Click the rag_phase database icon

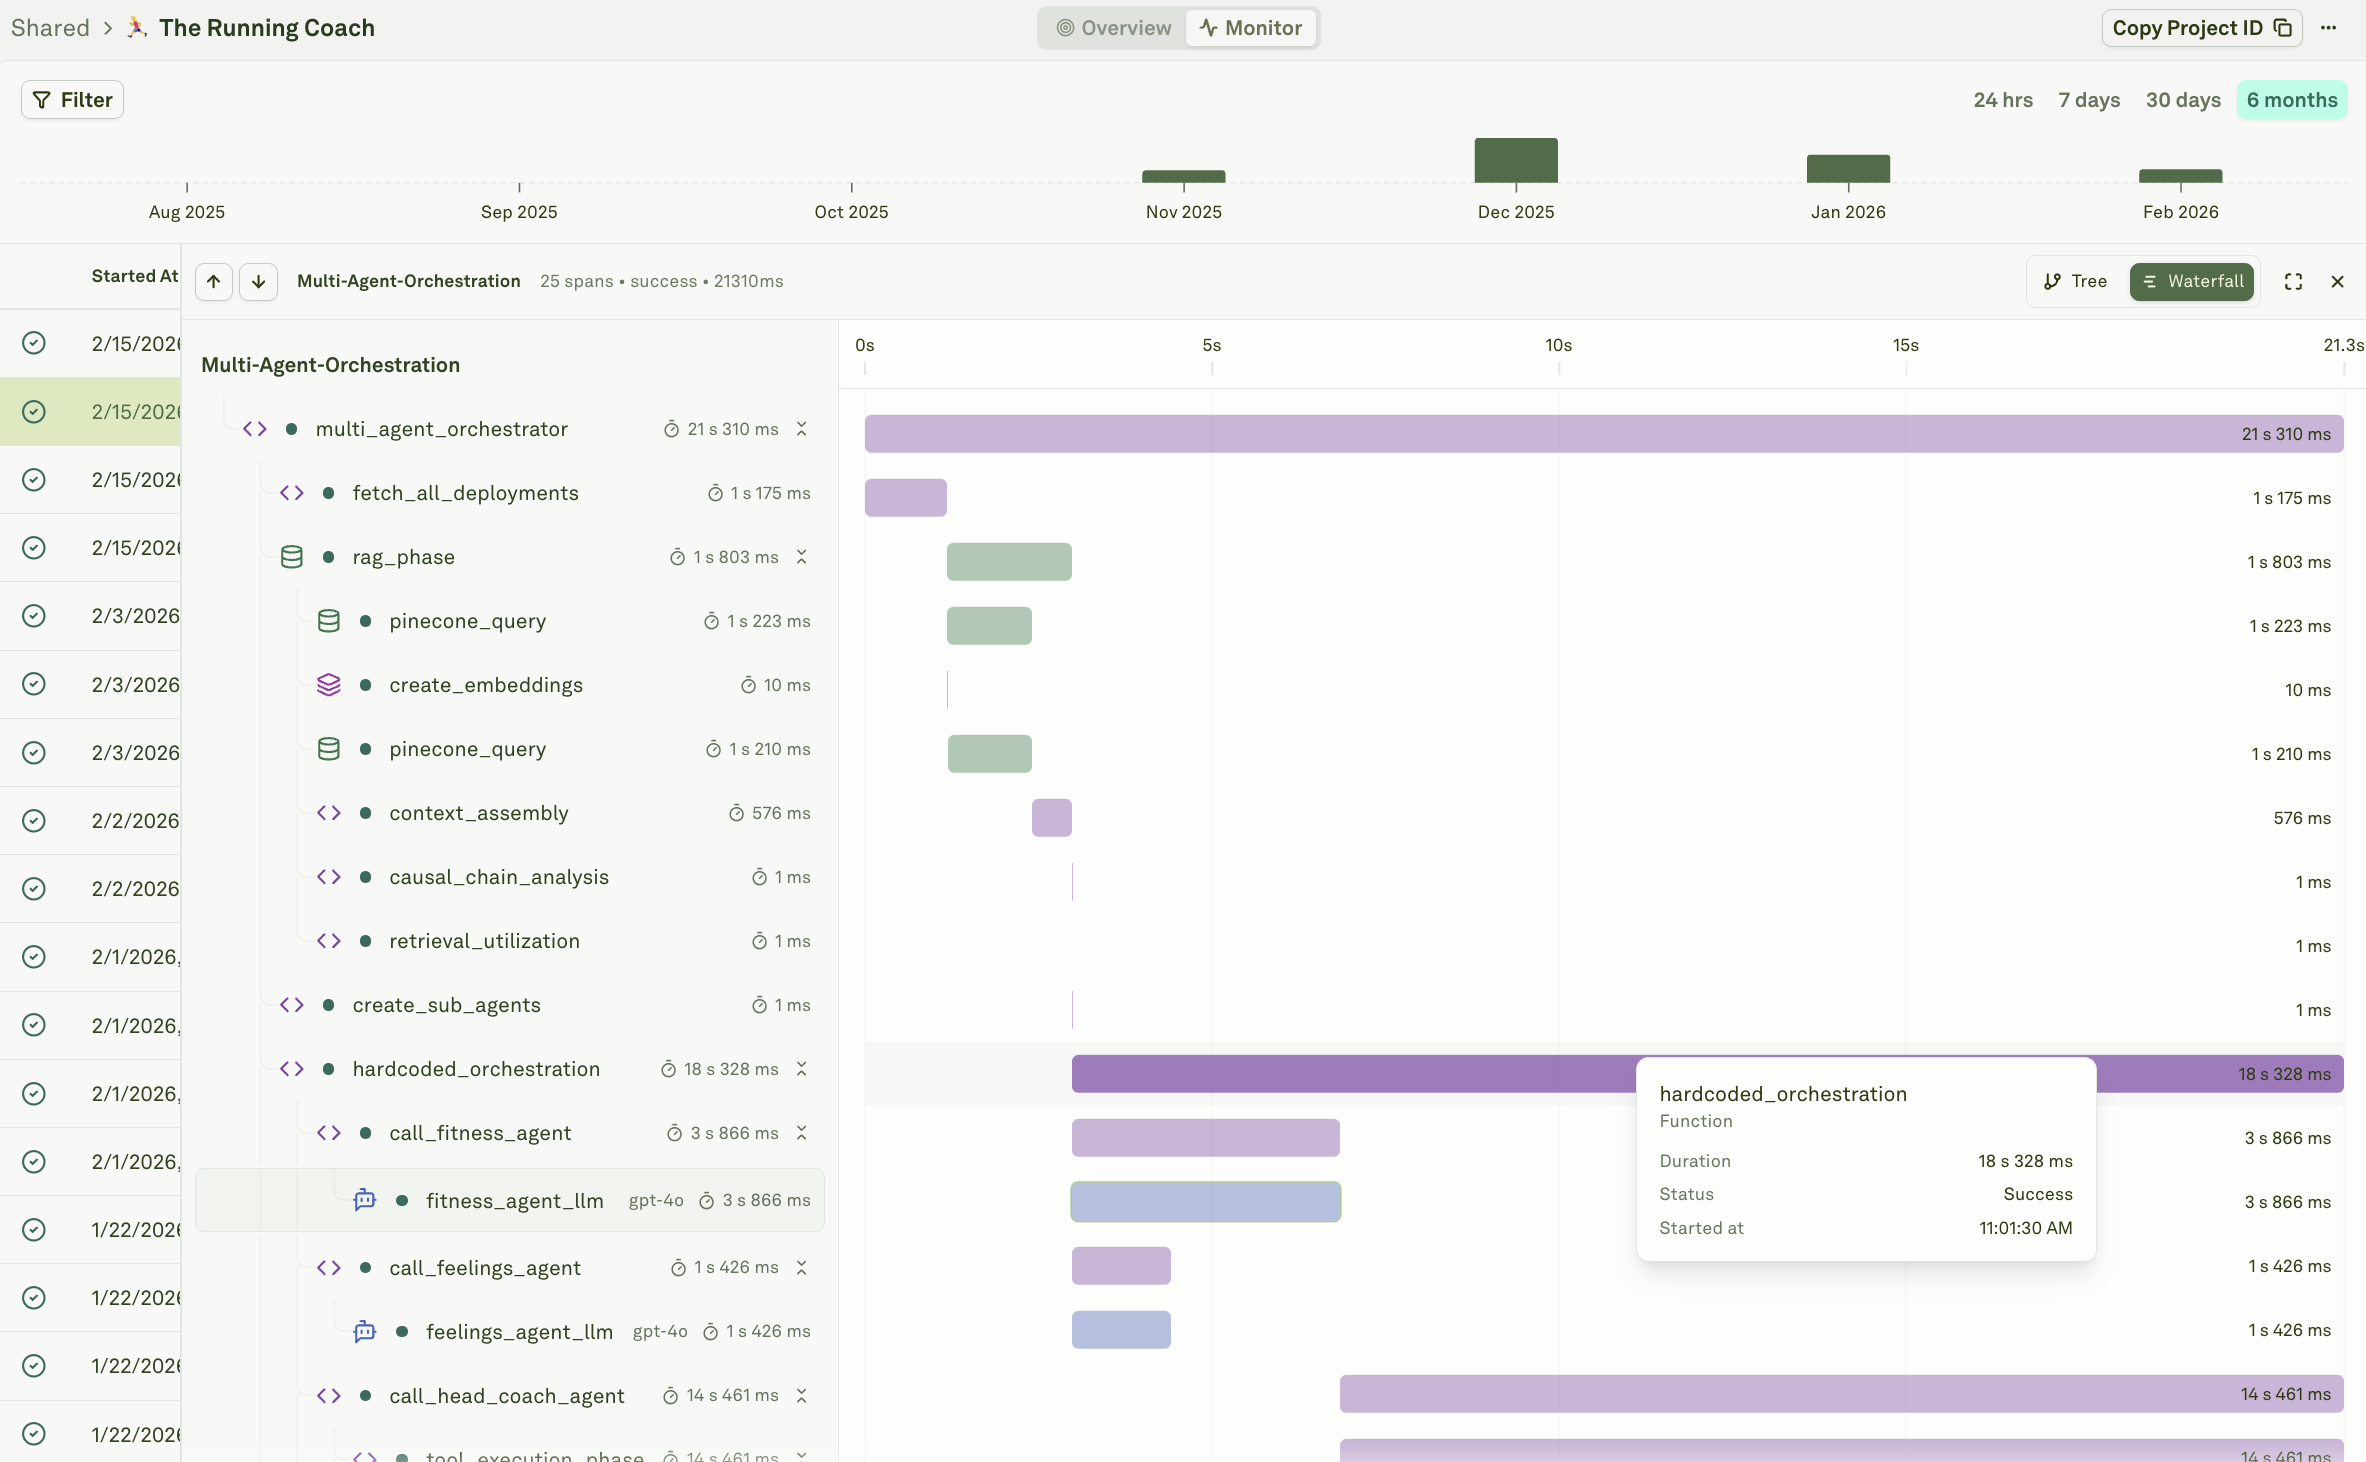(x=291, y=557)
